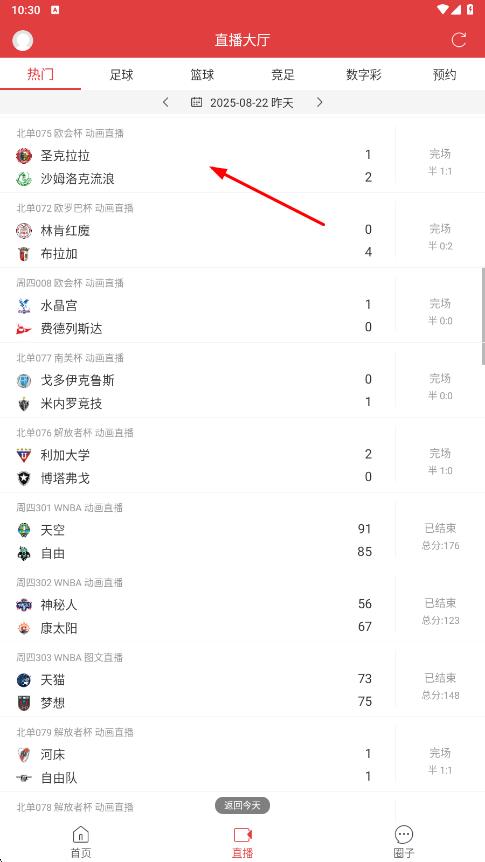Screen dimensions: 485x862
Task: Click the vertical scrollbar on right edge
Action: coord(483,316)
